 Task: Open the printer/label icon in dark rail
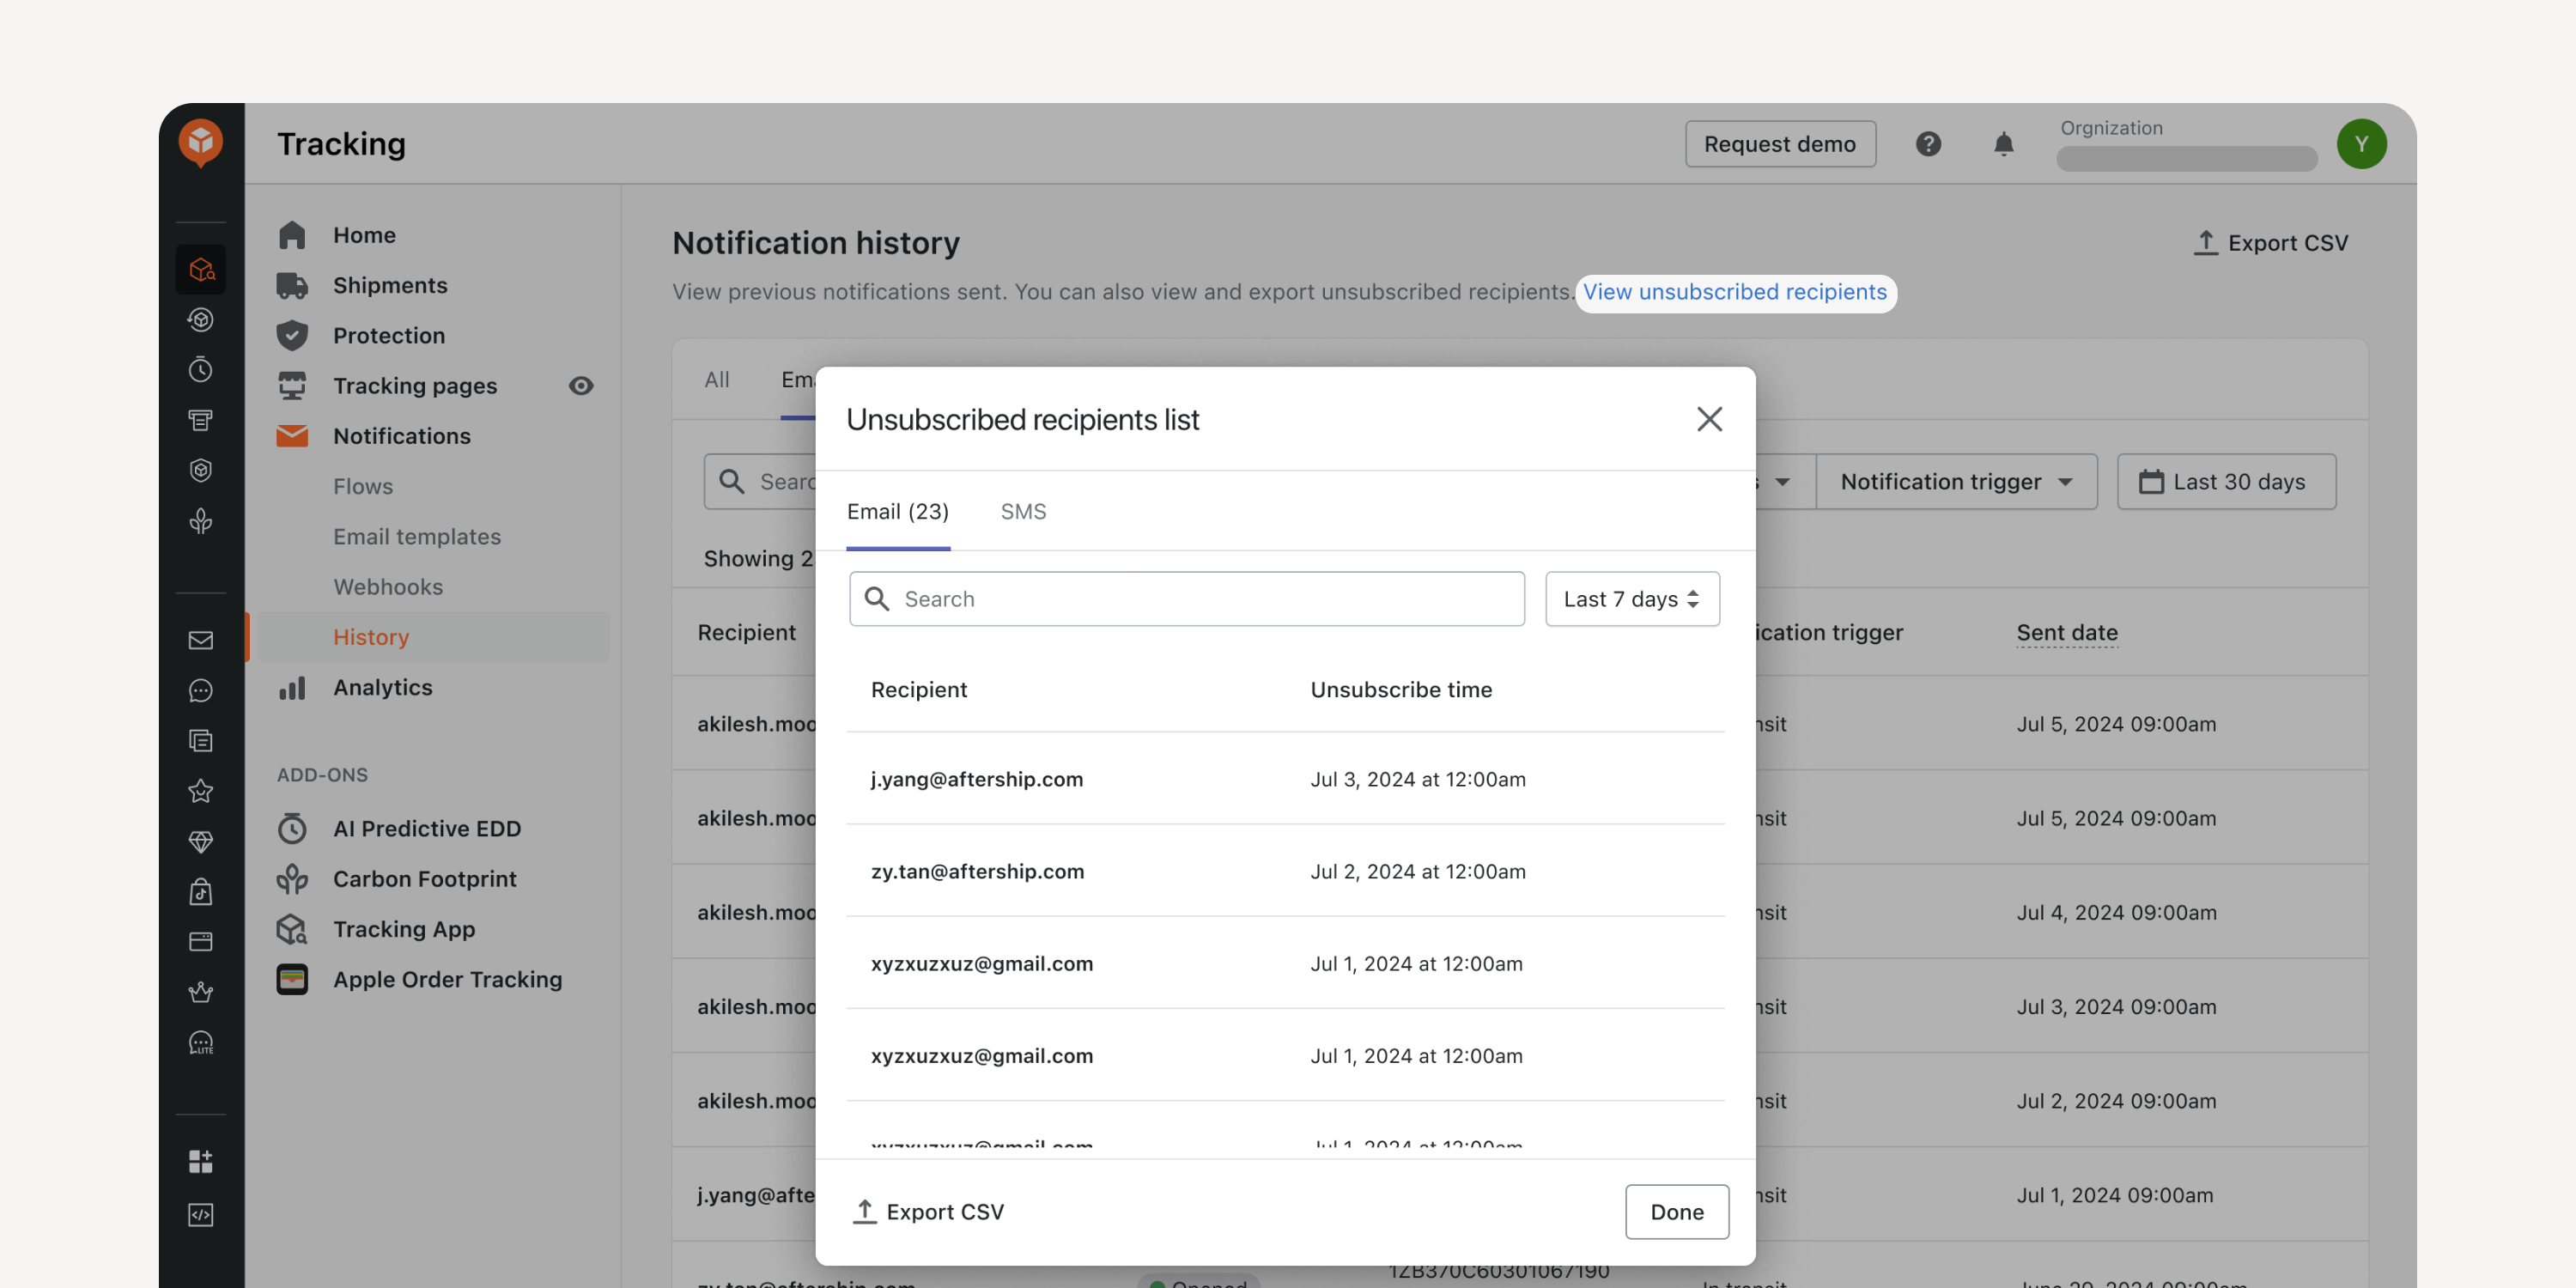pyautogui.click(x=201, y=420)
